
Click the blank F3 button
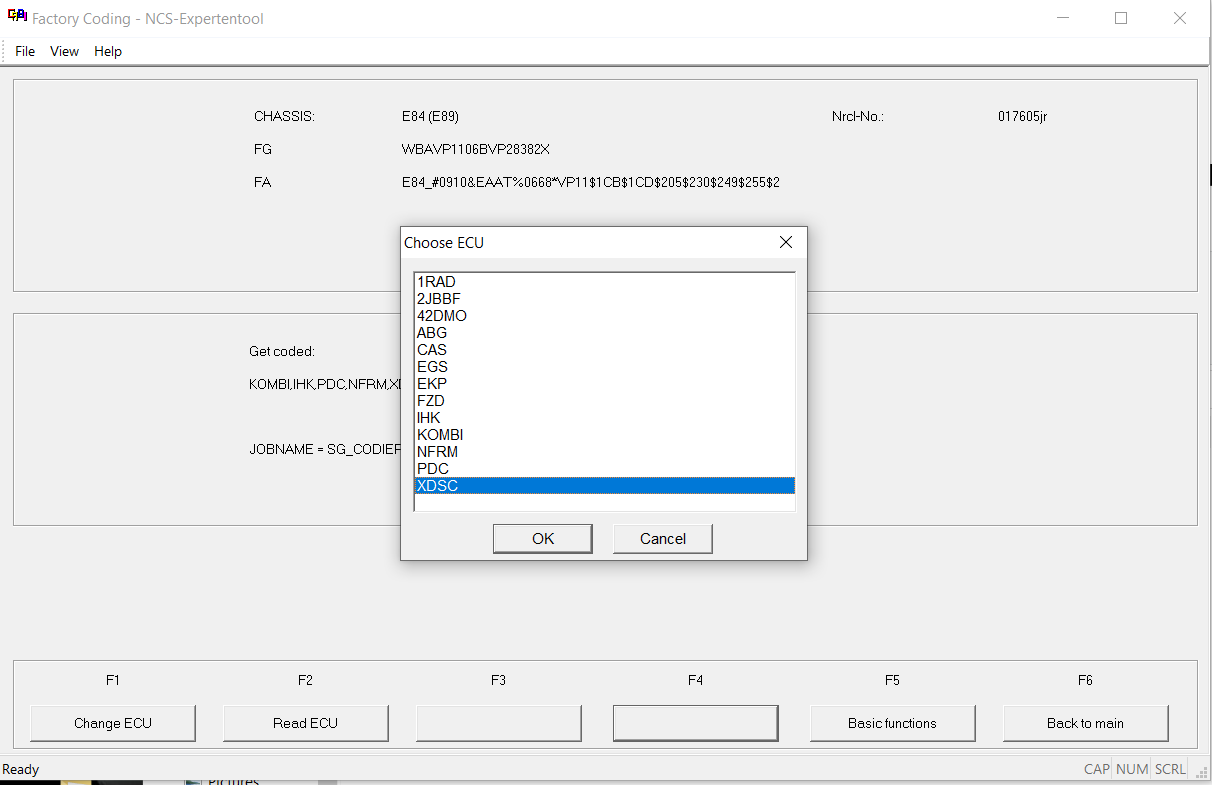pyautogui.click(x=499, y=723)
